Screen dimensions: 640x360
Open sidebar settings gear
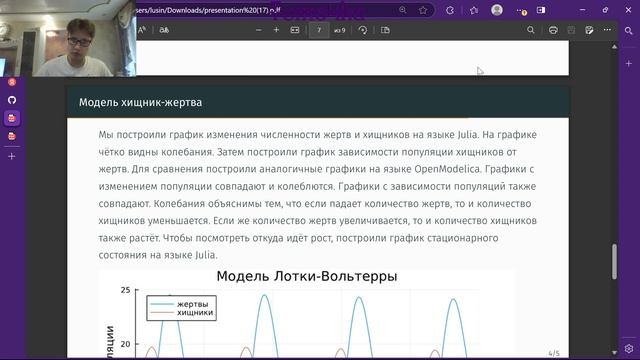(629, 349)
